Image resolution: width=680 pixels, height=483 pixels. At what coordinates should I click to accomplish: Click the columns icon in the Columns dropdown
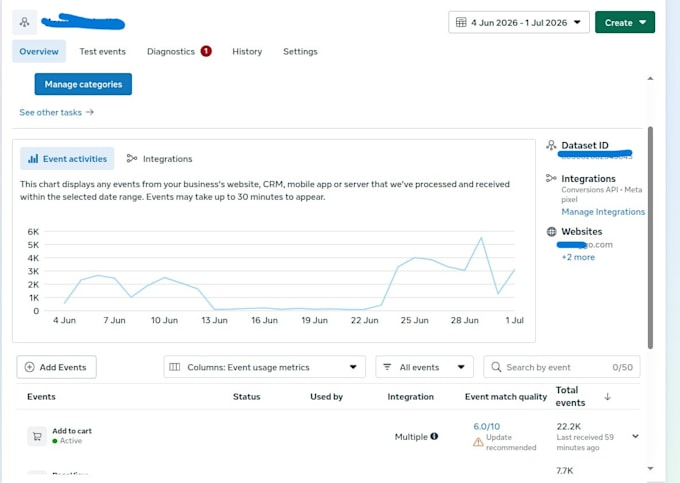point(175,367)
